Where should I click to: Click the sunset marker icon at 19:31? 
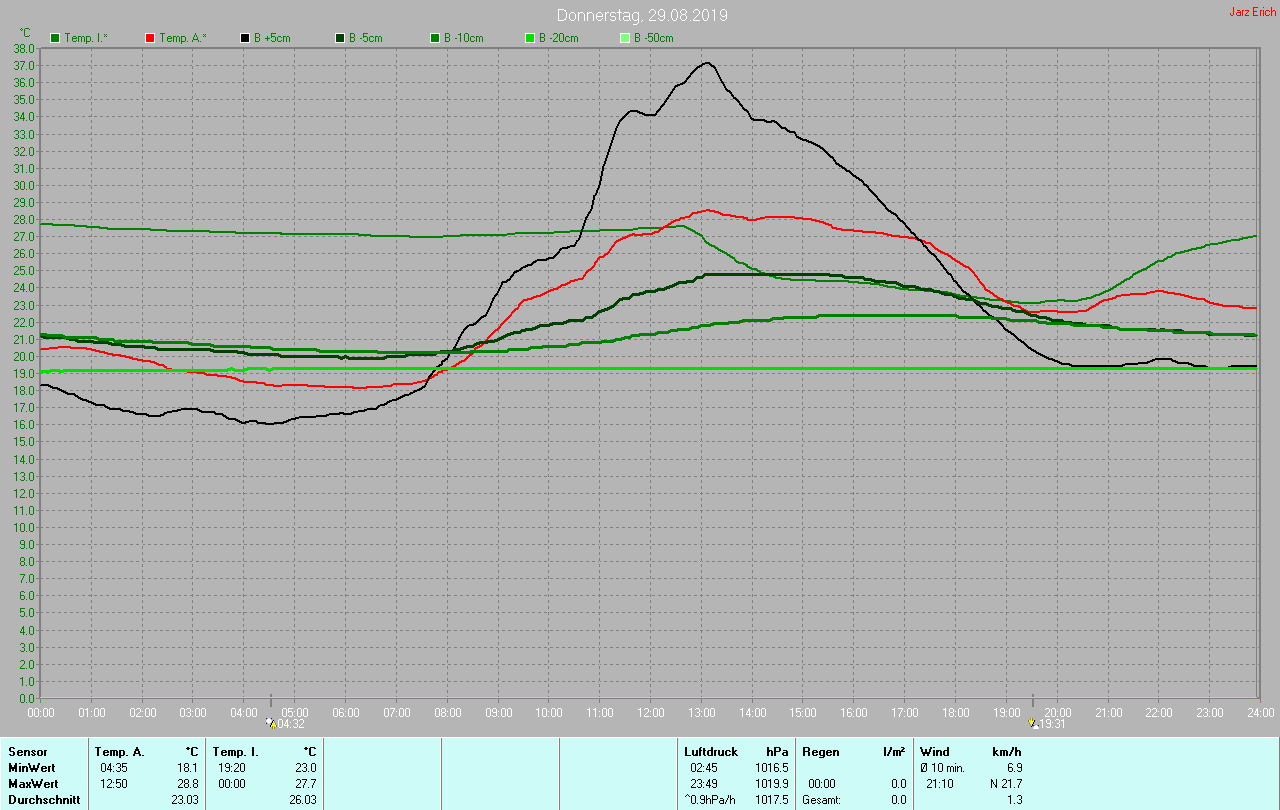(x=1034, y=723)
